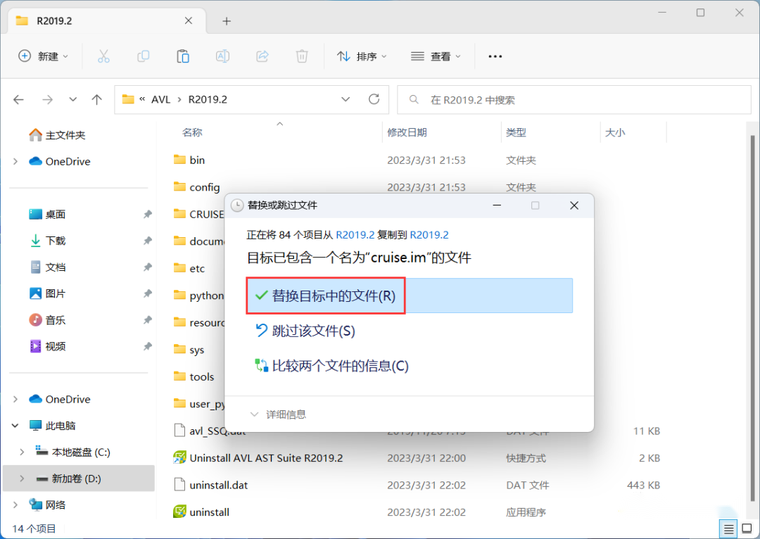This screenshot has height=539, width=760.
Task: Expand 详细信息 in the replace dialog
Action: pyautogui.click(x=278, y=414)
